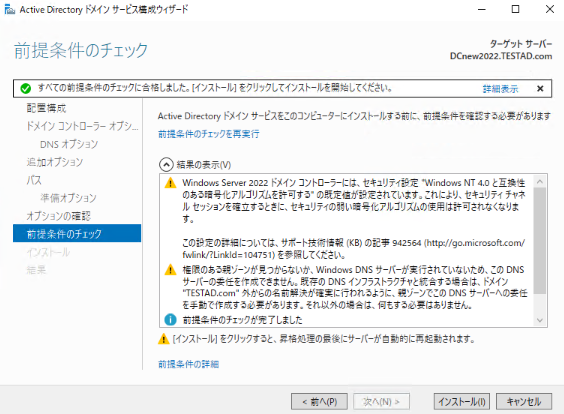Collapse the 結果の表示(V) expander chevron
This screenshot has width=564, height=414.
(x=166, y=165)
